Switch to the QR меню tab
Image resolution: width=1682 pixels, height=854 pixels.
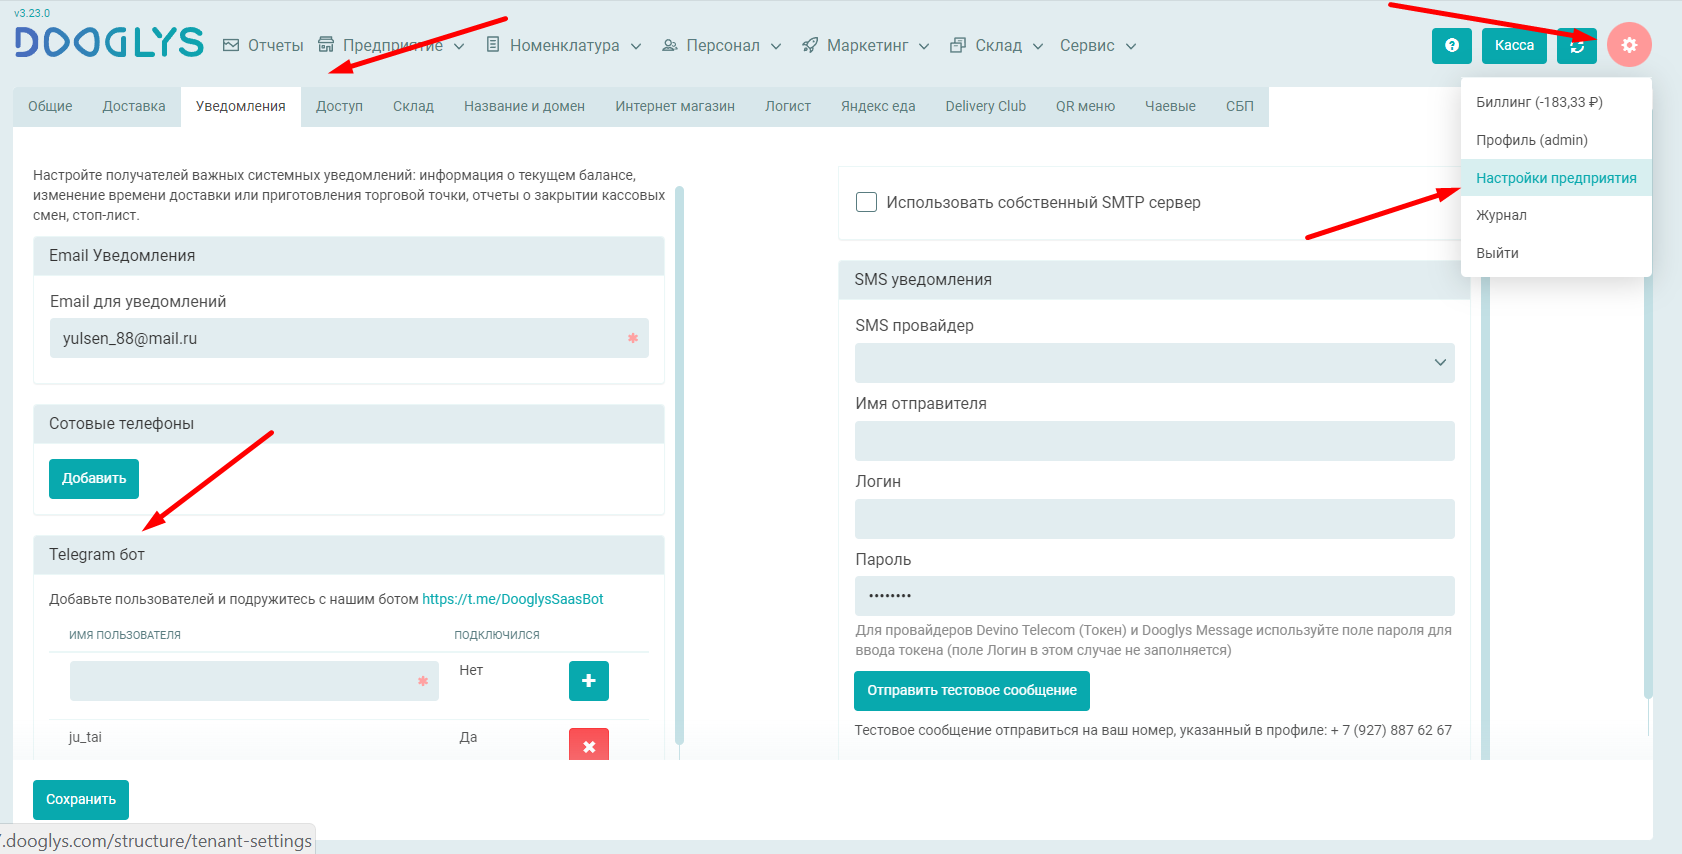click(x=1085, y=106)
